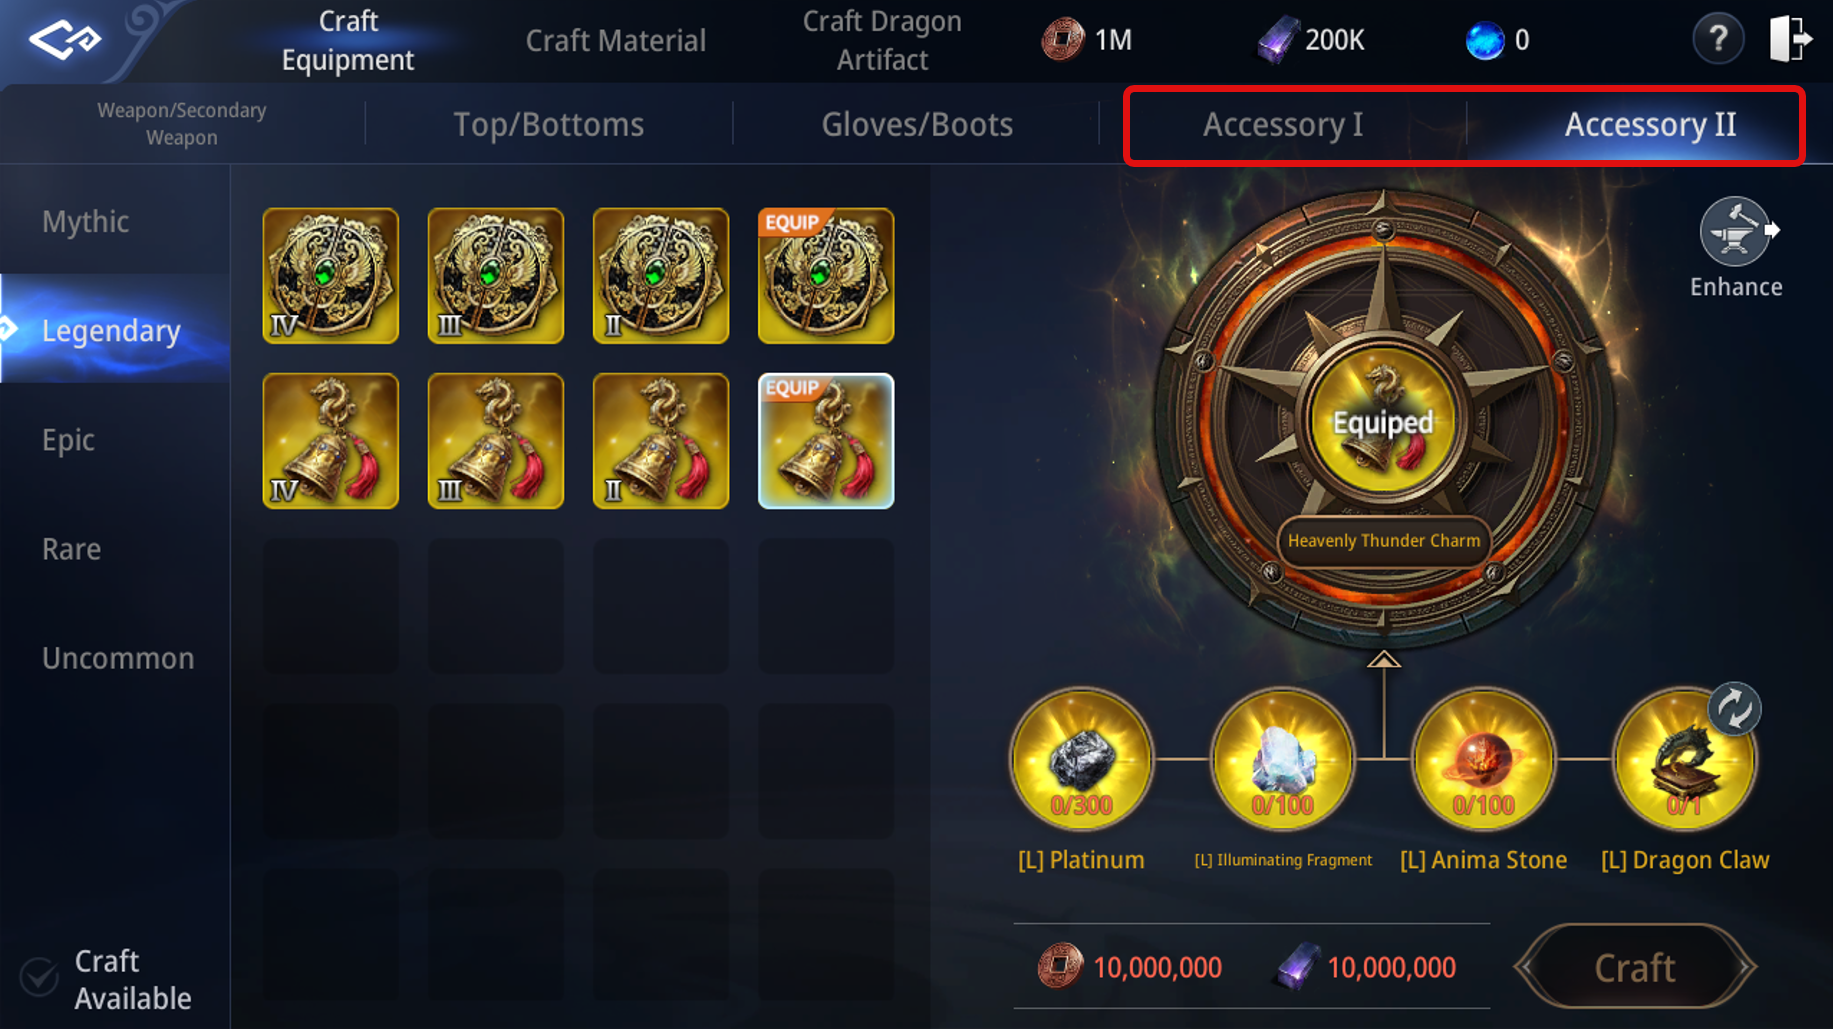Screen dimensions: 1833x1029
Task: Expand the arrow below the crafting wheel
Action: click(1383, 659)
